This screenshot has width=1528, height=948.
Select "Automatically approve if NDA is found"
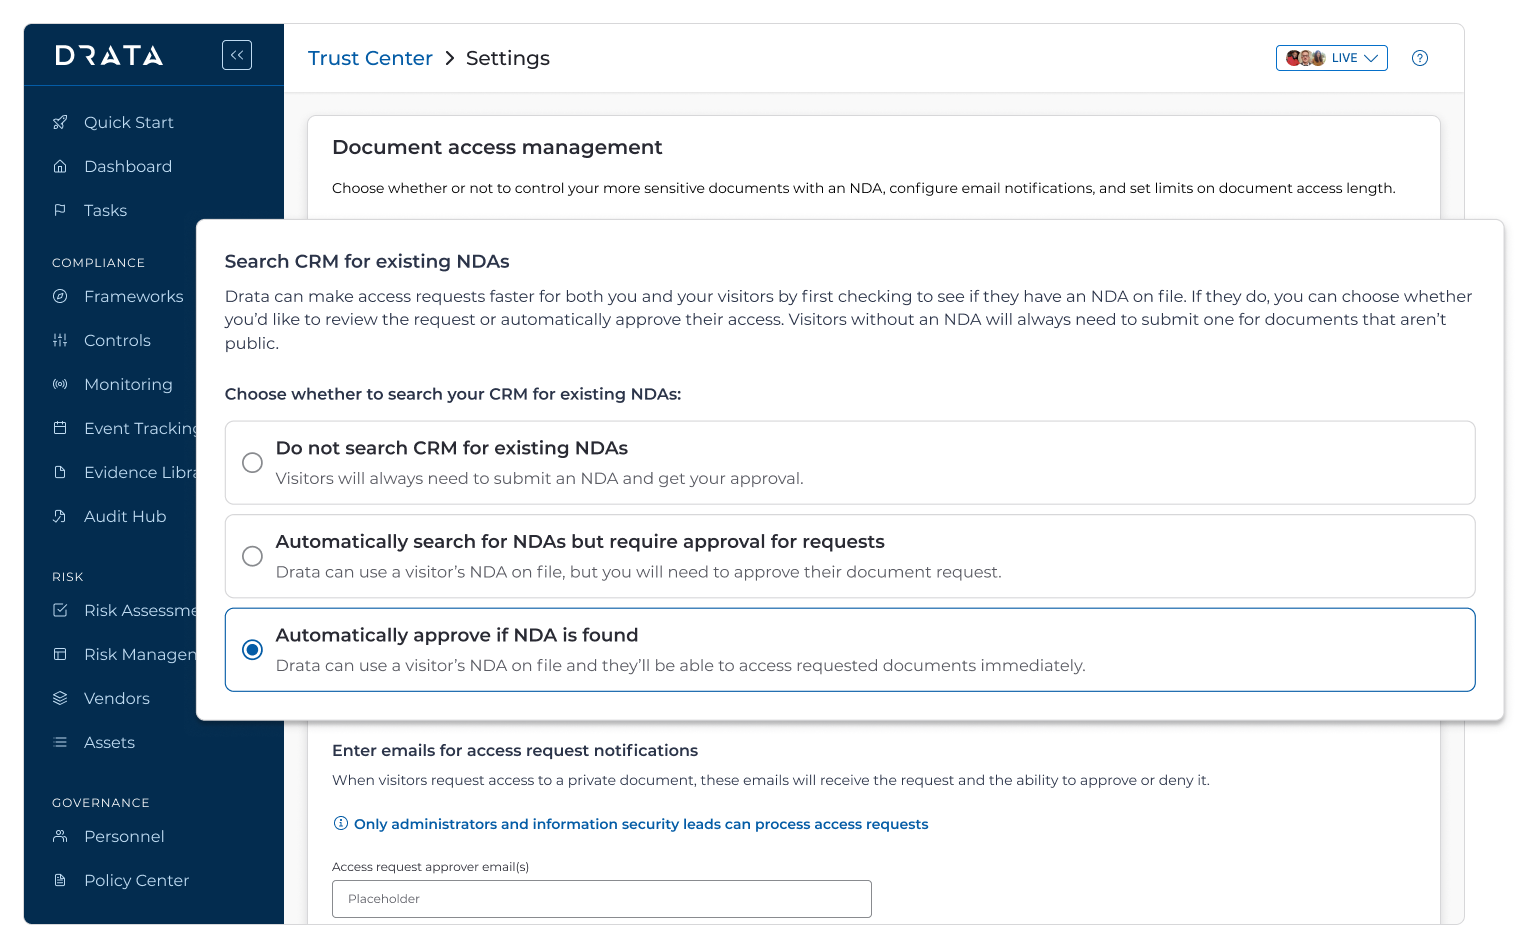pos(252,649)
